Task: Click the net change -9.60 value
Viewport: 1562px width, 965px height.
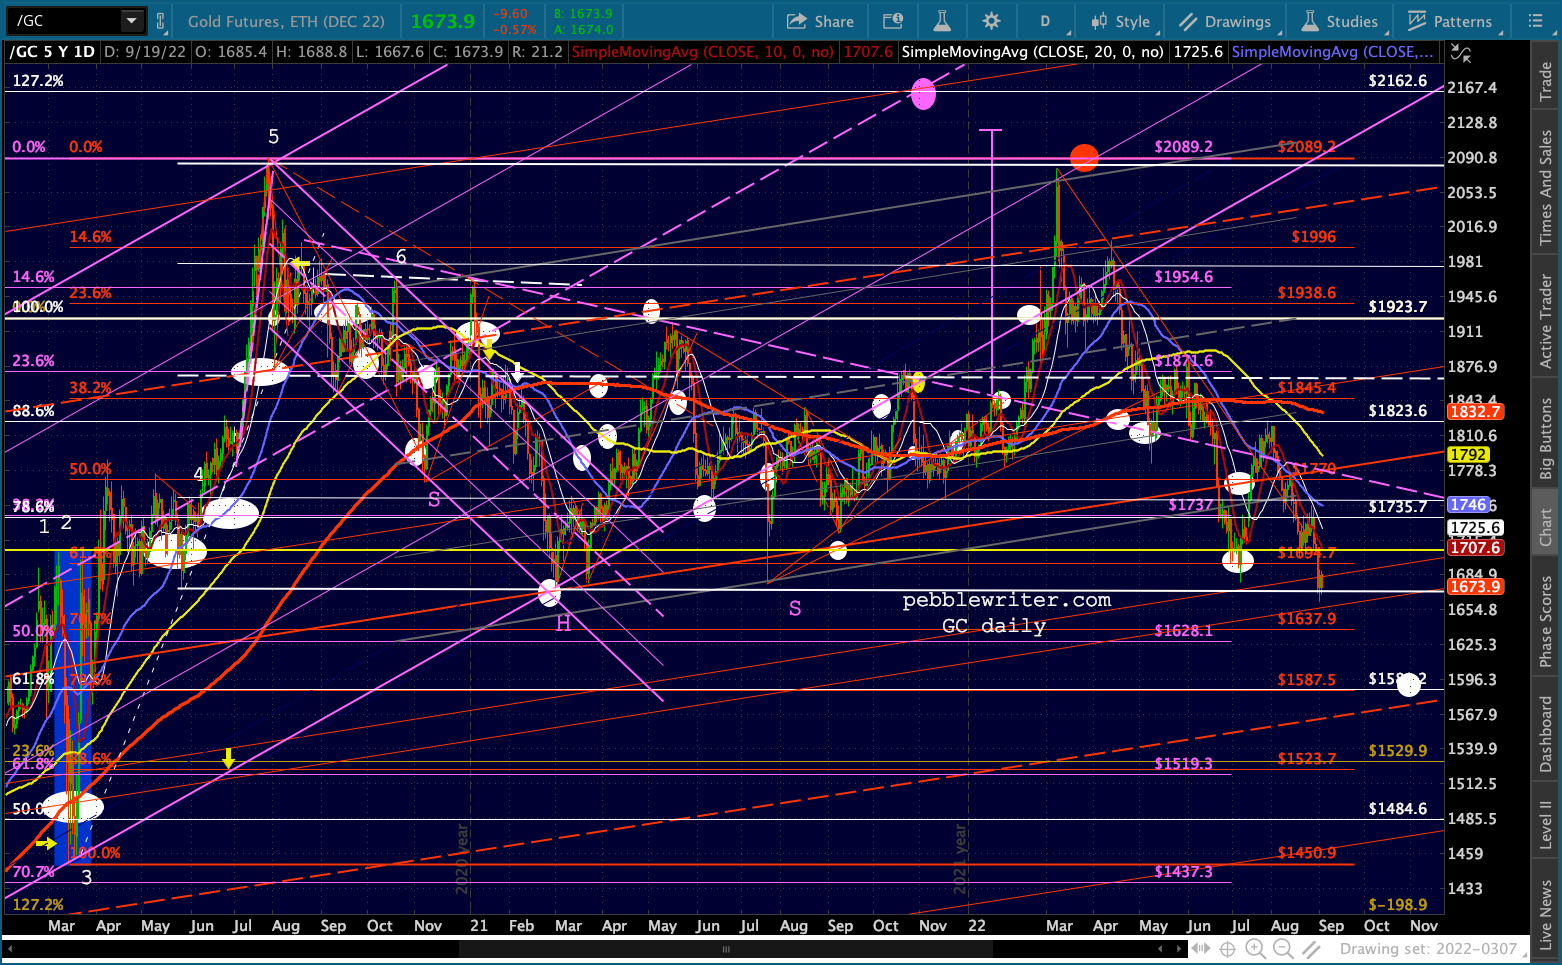Action: tap(512, 14)
